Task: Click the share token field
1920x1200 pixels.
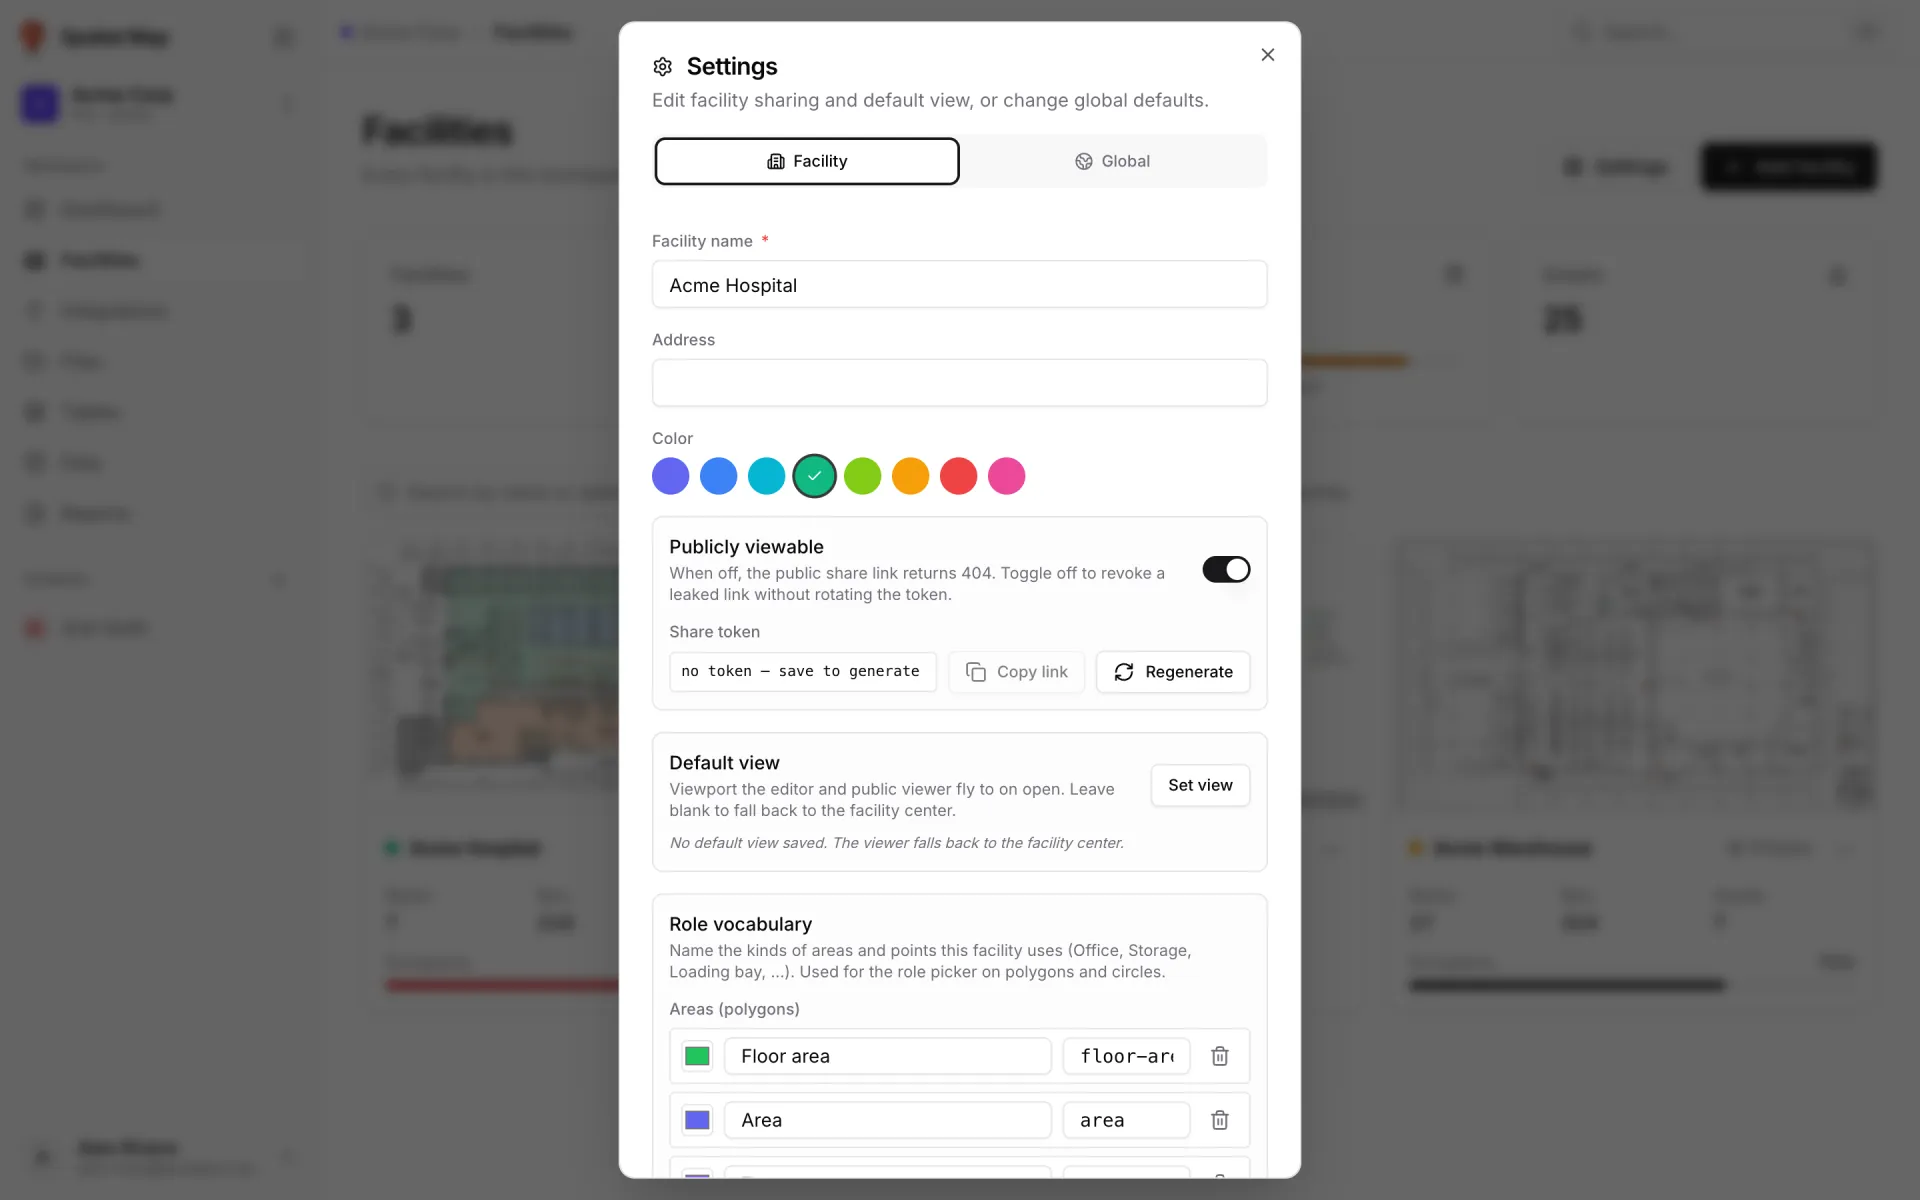Action: [x=802, y=672]
